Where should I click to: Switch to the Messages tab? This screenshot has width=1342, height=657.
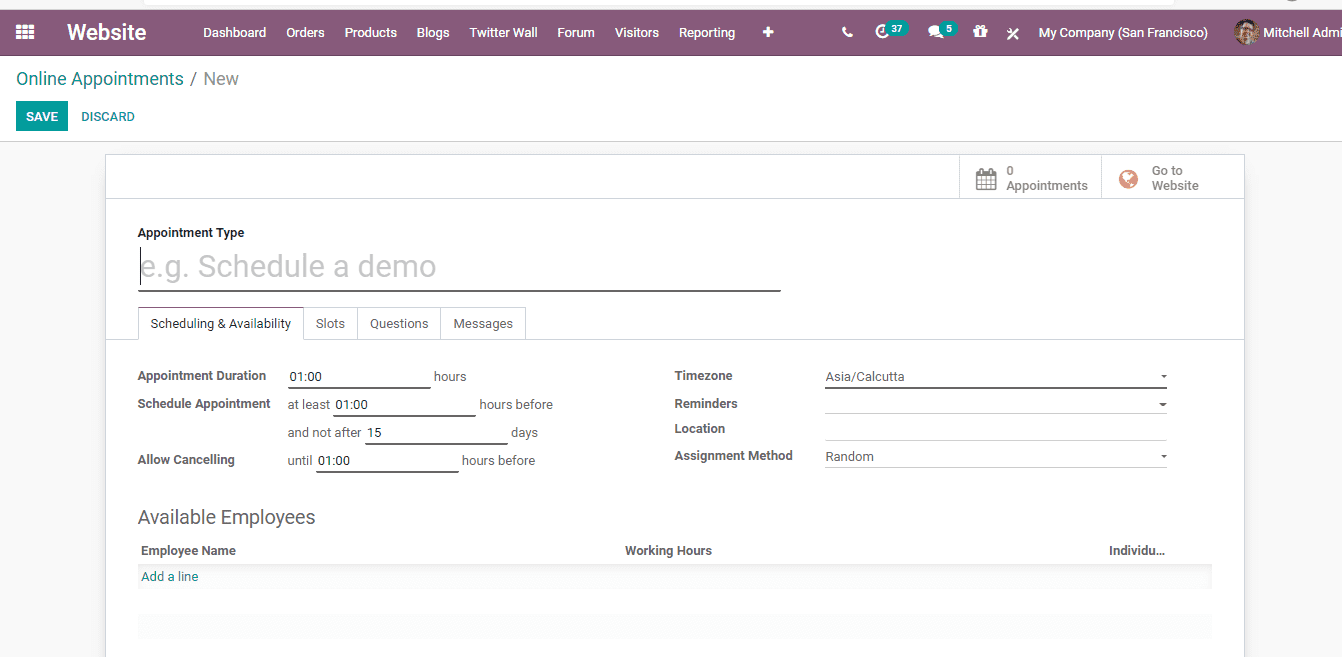[x=483, y=323]
